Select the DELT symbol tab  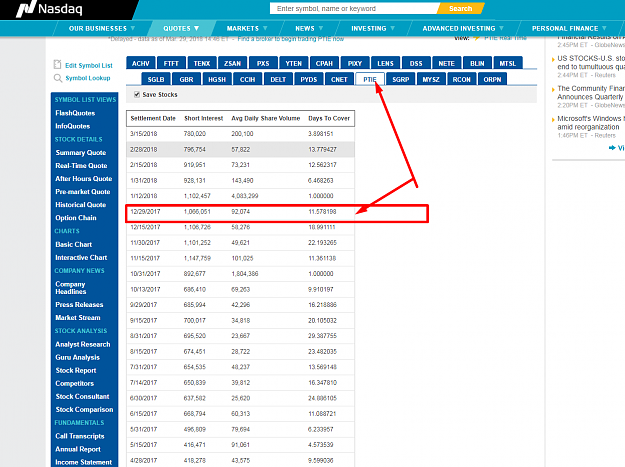click(x=278, y=79)
